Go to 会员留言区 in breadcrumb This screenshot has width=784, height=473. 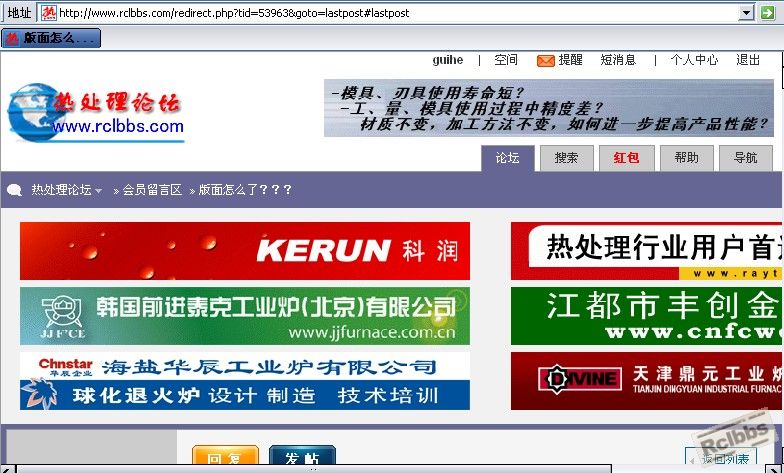click(x=152, y=190)
